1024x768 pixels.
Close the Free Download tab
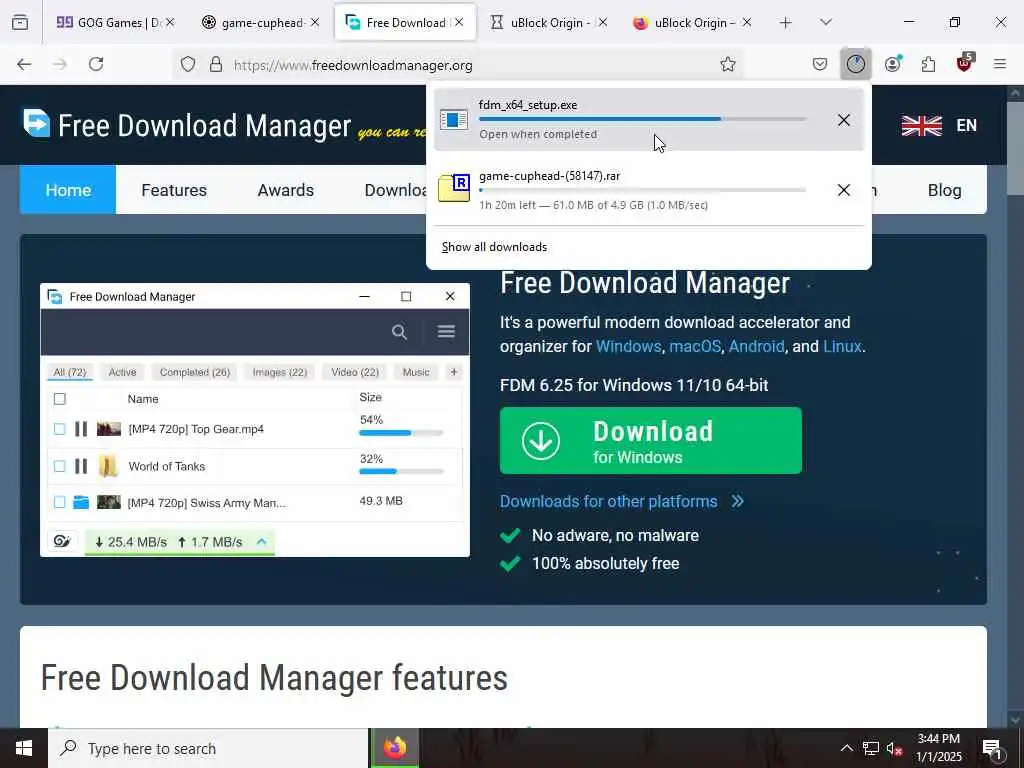point(459,23)
